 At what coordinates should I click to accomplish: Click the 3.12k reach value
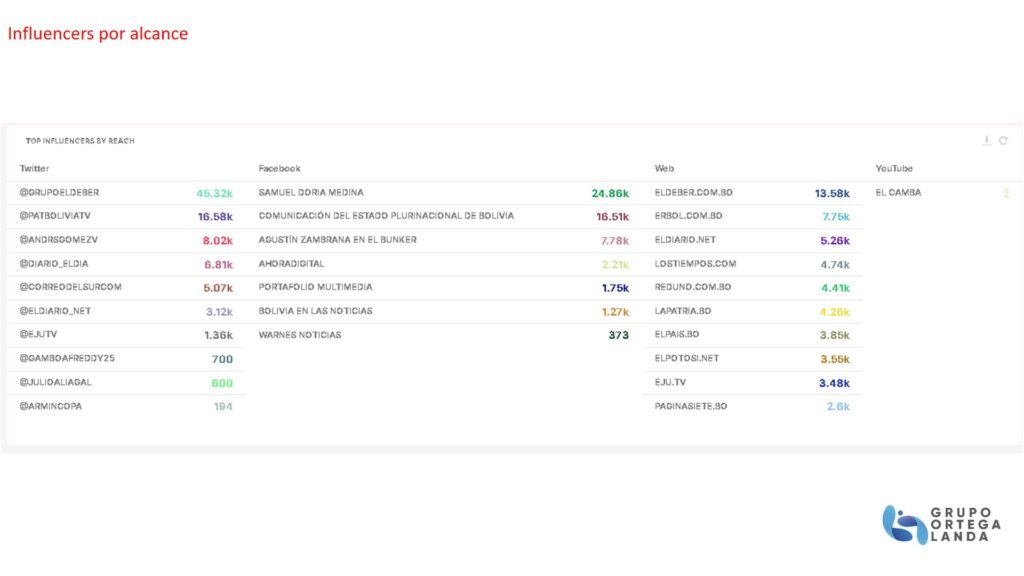coord(219,312)
